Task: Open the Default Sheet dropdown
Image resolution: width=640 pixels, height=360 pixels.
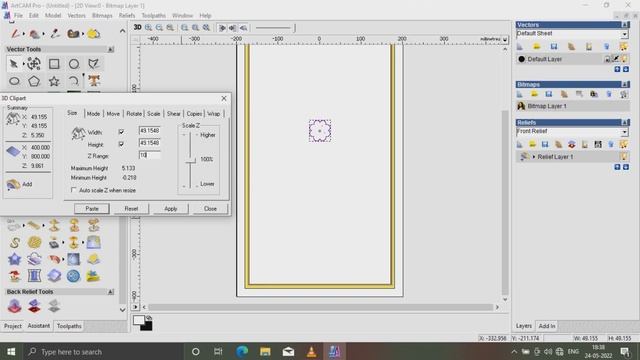Action: [624, 34]
